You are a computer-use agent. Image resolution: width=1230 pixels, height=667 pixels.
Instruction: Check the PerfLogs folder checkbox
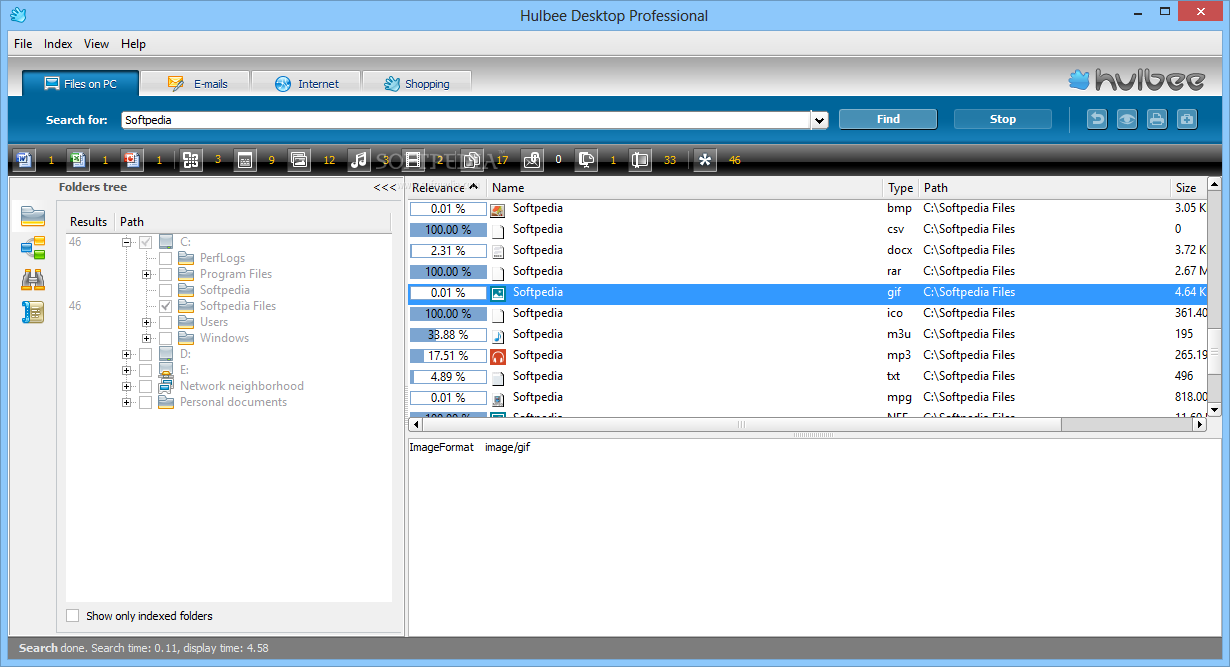pos(166,258)
